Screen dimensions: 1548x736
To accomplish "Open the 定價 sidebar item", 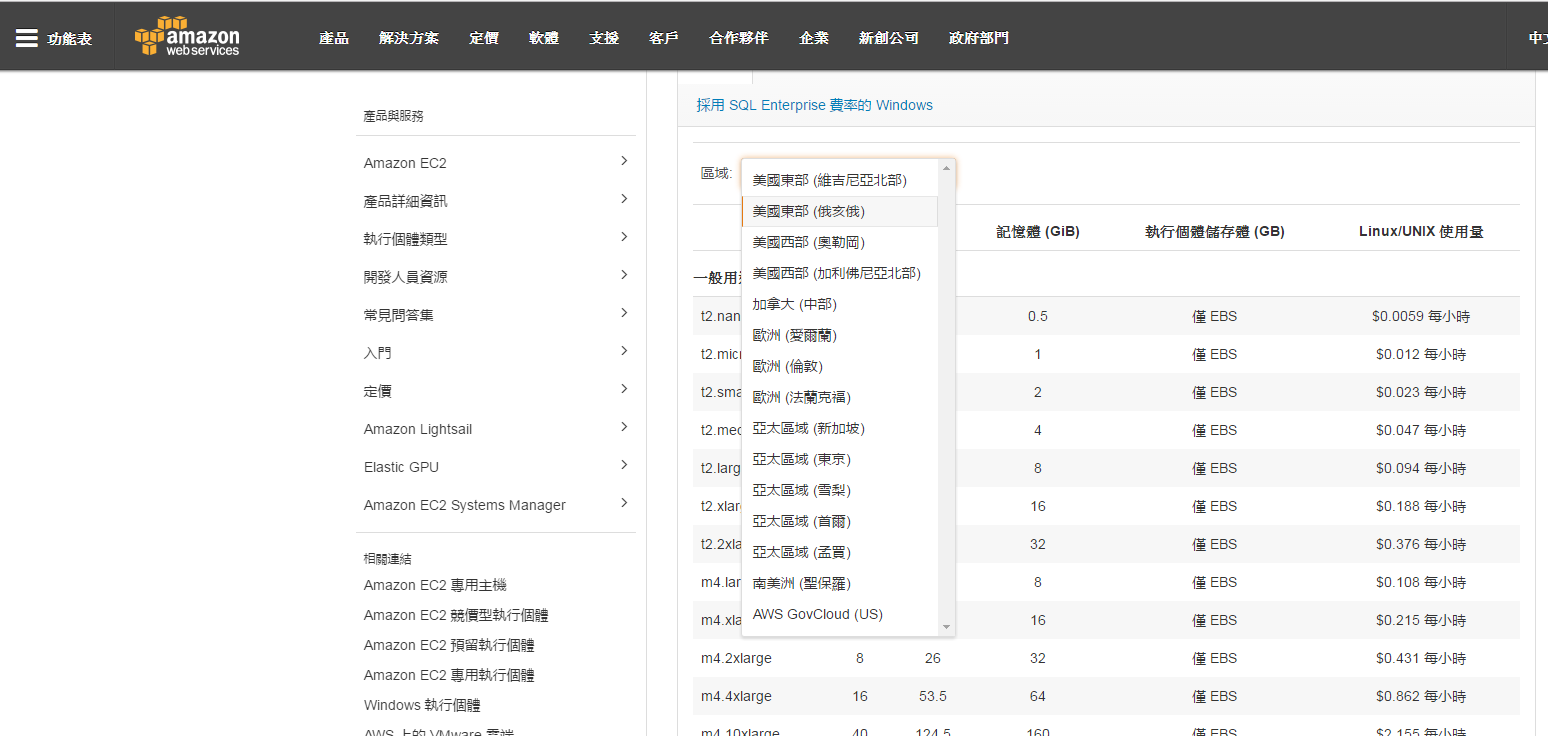I will point(378,391).
